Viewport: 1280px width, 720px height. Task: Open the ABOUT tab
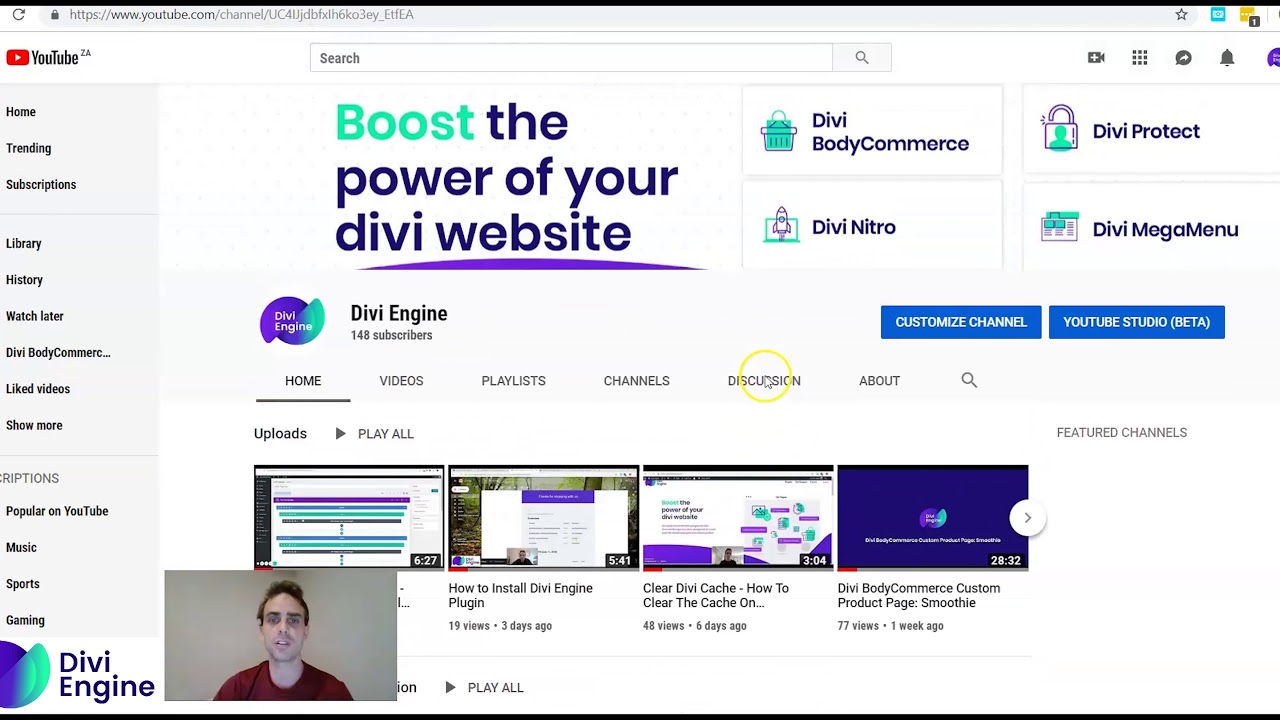(x=879, y=381)
